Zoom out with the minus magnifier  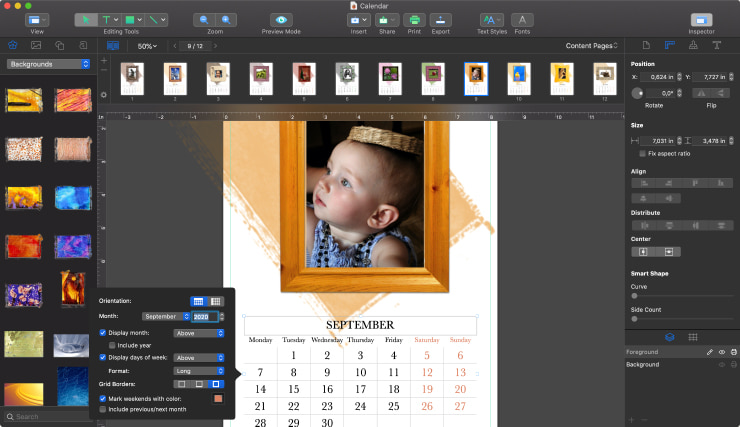(204, 20)
